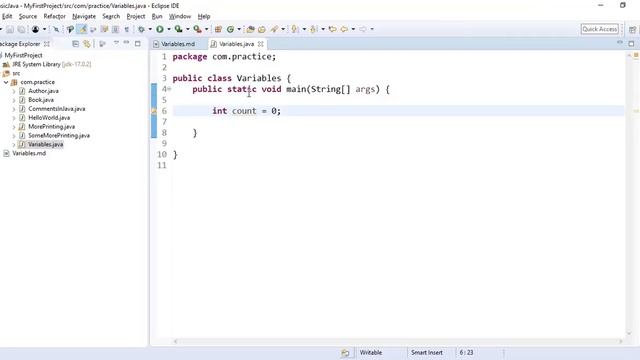The image size is (640, 360).
Task: Toggle Show Whitespace Characters button
Action: click(x=127, y=29)
